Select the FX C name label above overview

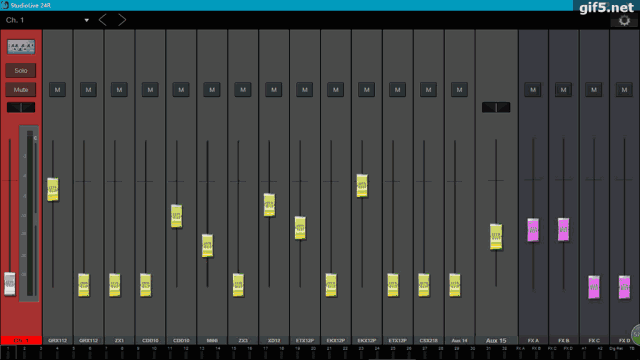coord(594,340)
